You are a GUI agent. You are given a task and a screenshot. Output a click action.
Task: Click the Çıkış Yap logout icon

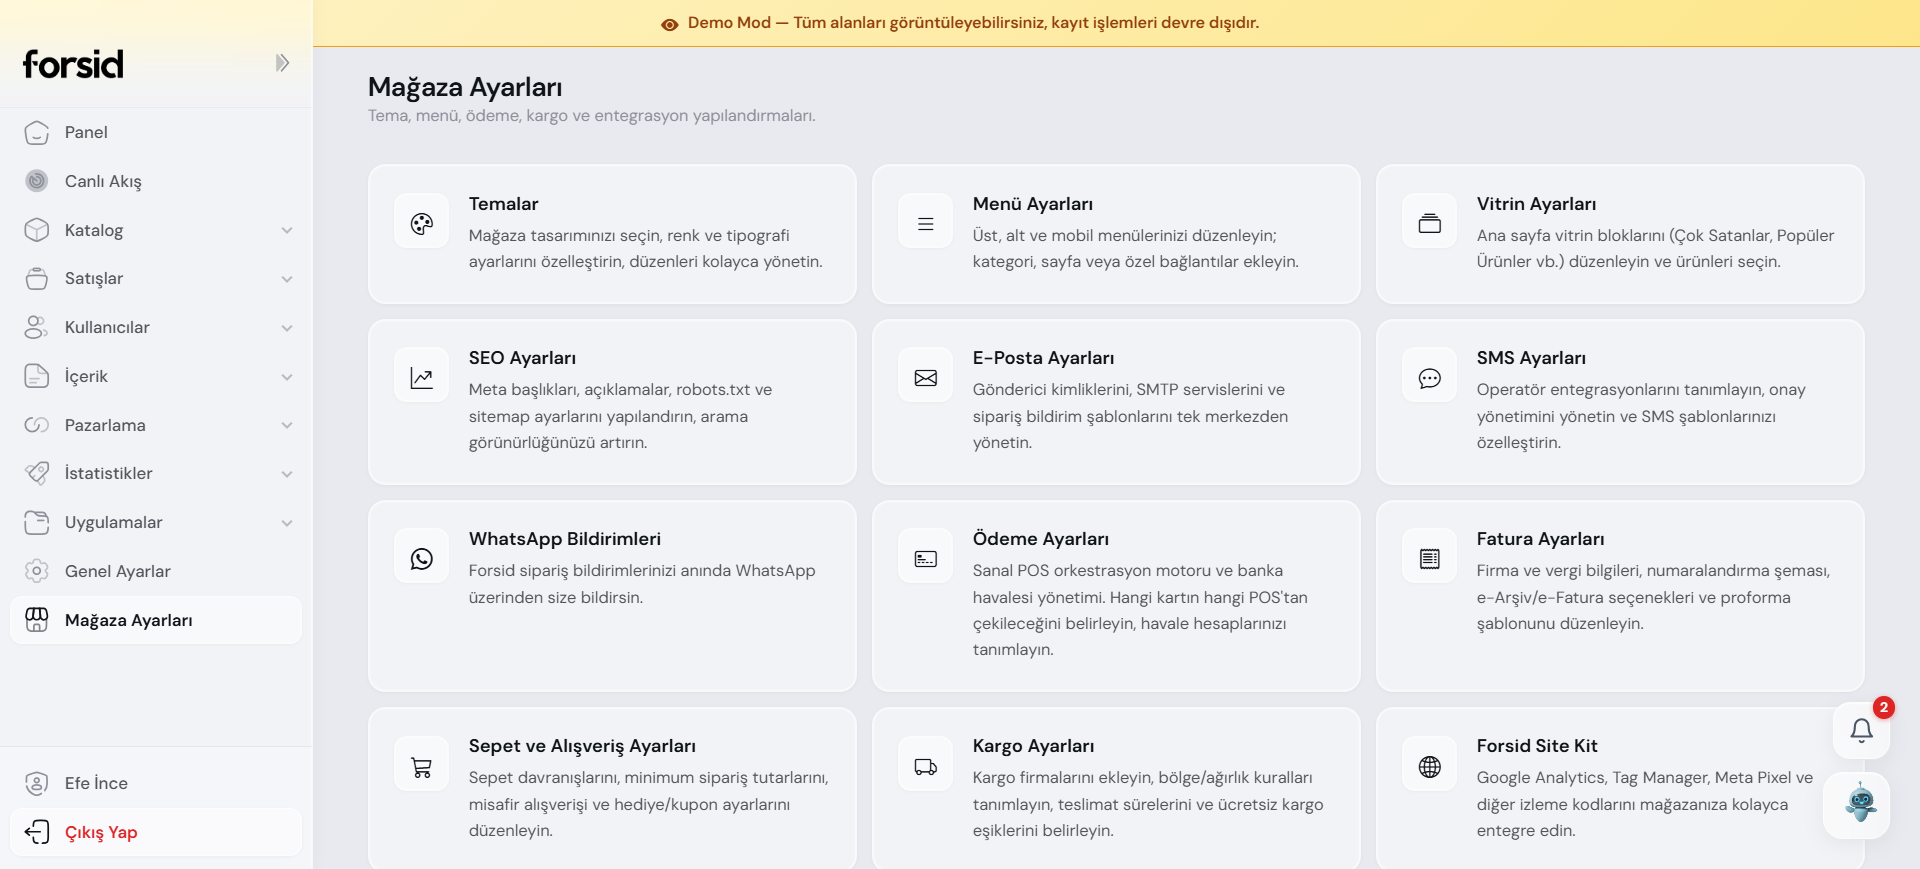point(37,832)
